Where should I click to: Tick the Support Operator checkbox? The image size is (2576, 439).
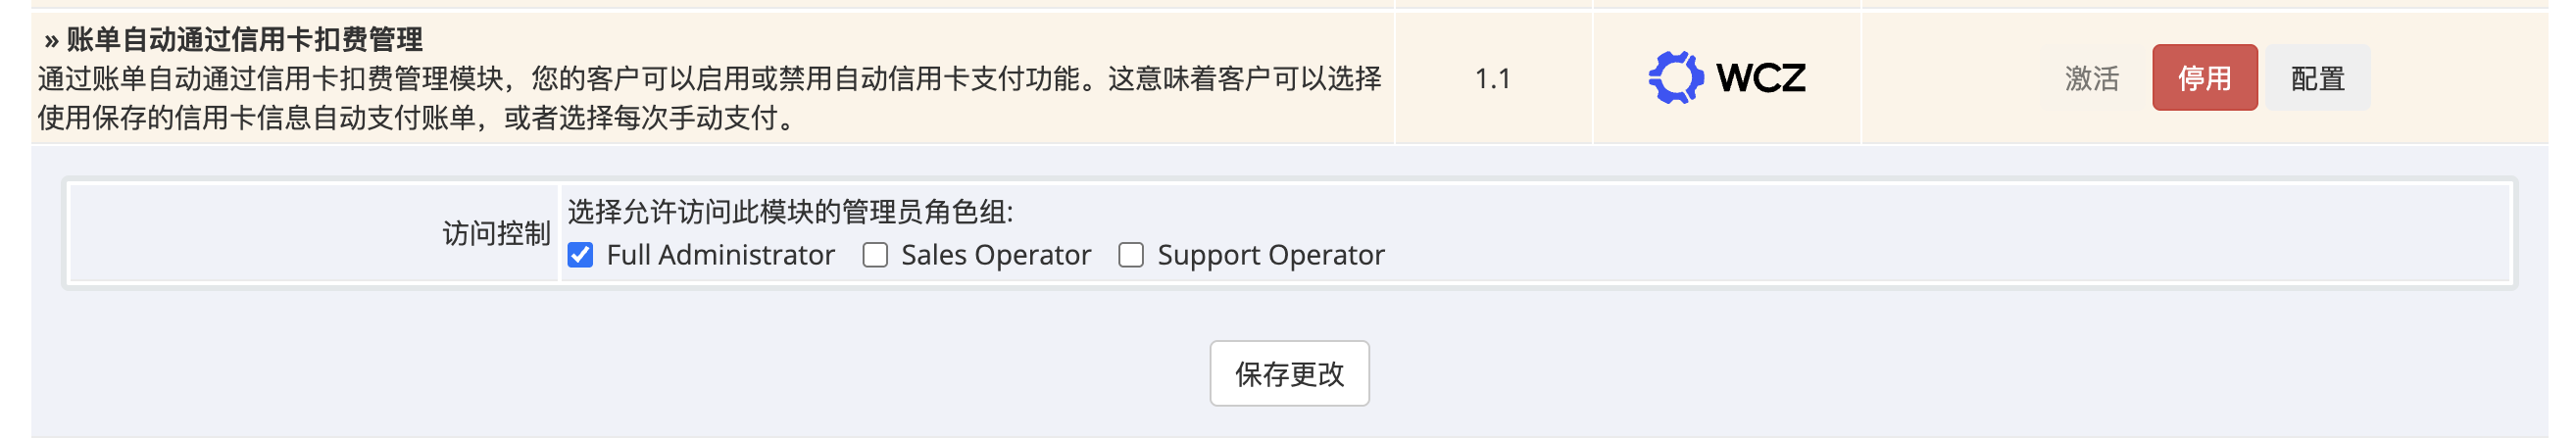[x=1131, y=255]
